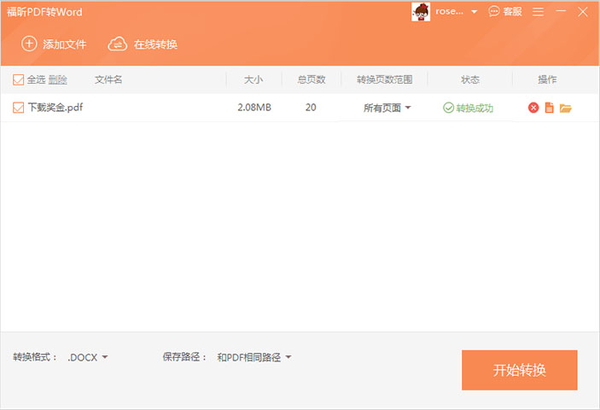Click the 20 total pages cell
This screenshot has height=410, width=600.
pyautogui.click(x=311, y=108)
